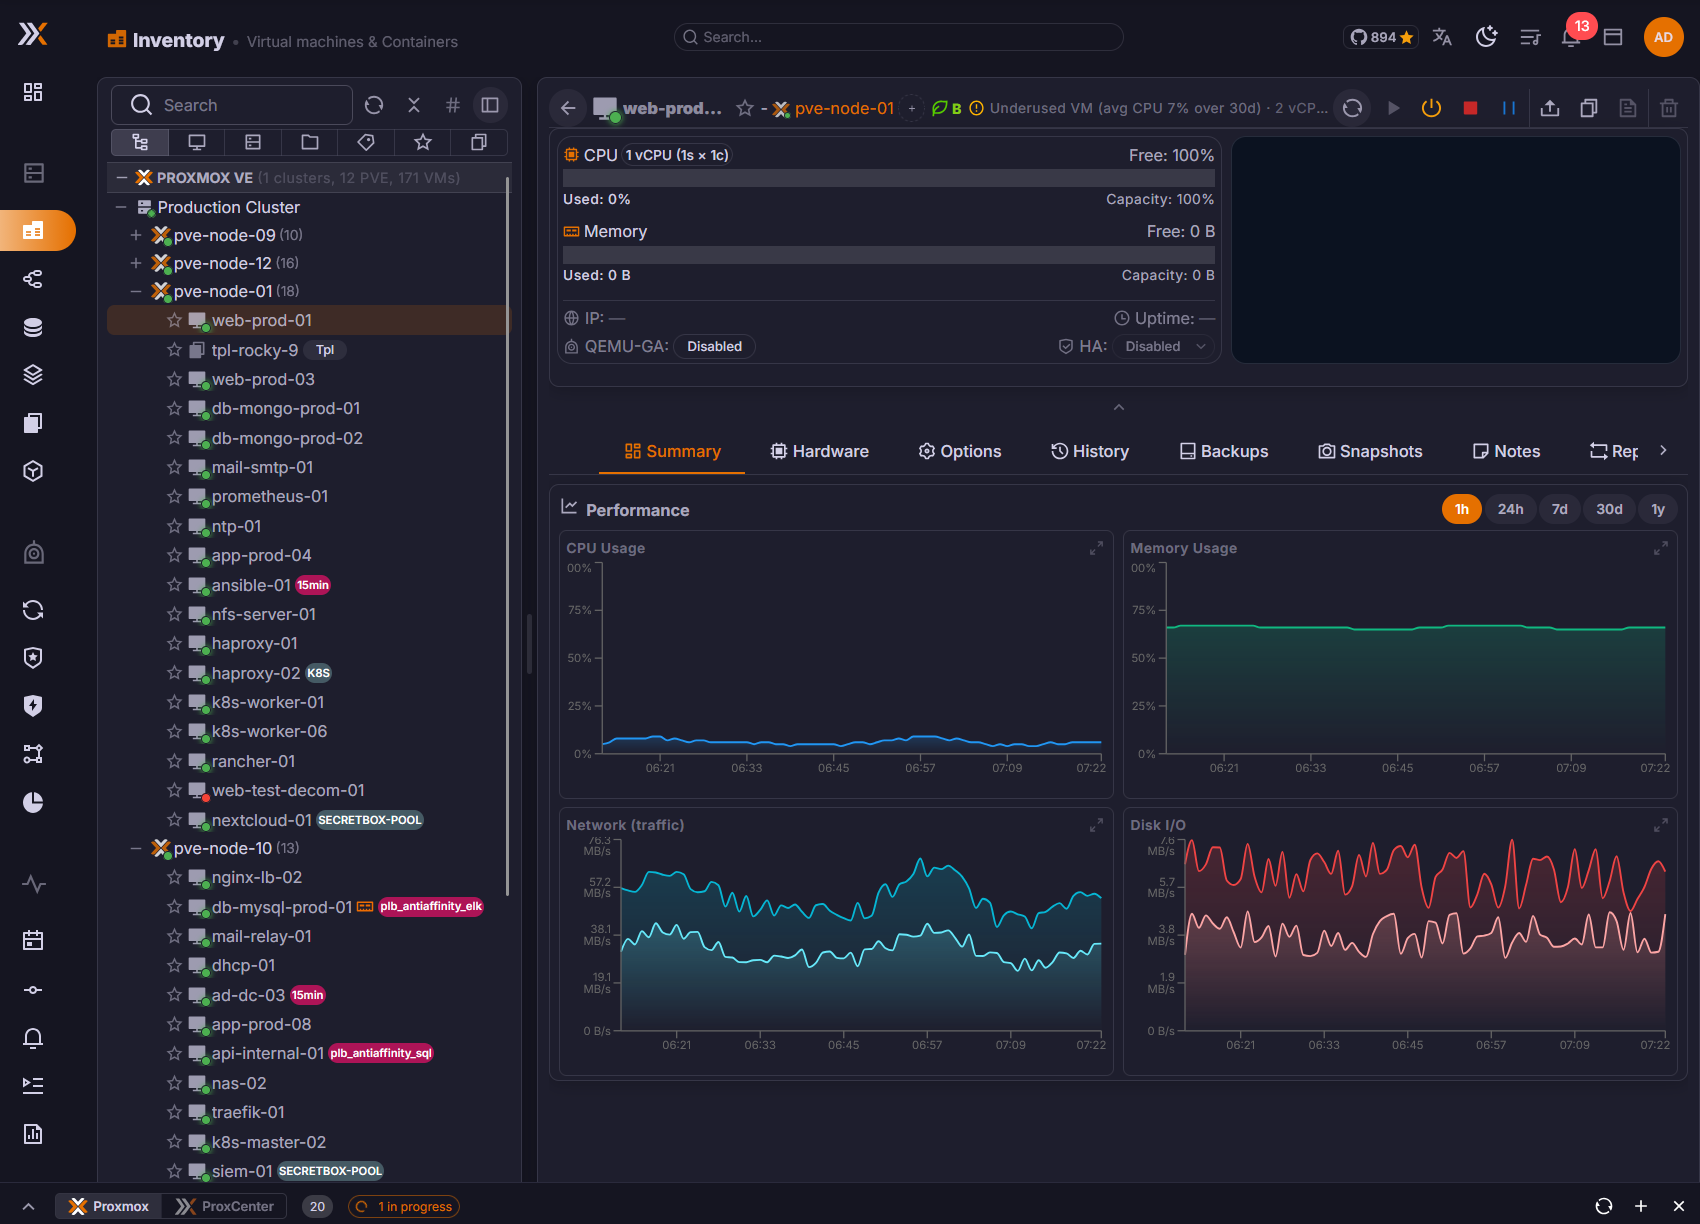Open the Options tab
This screenshot has width=1700, height=1224.
(960, 451)
